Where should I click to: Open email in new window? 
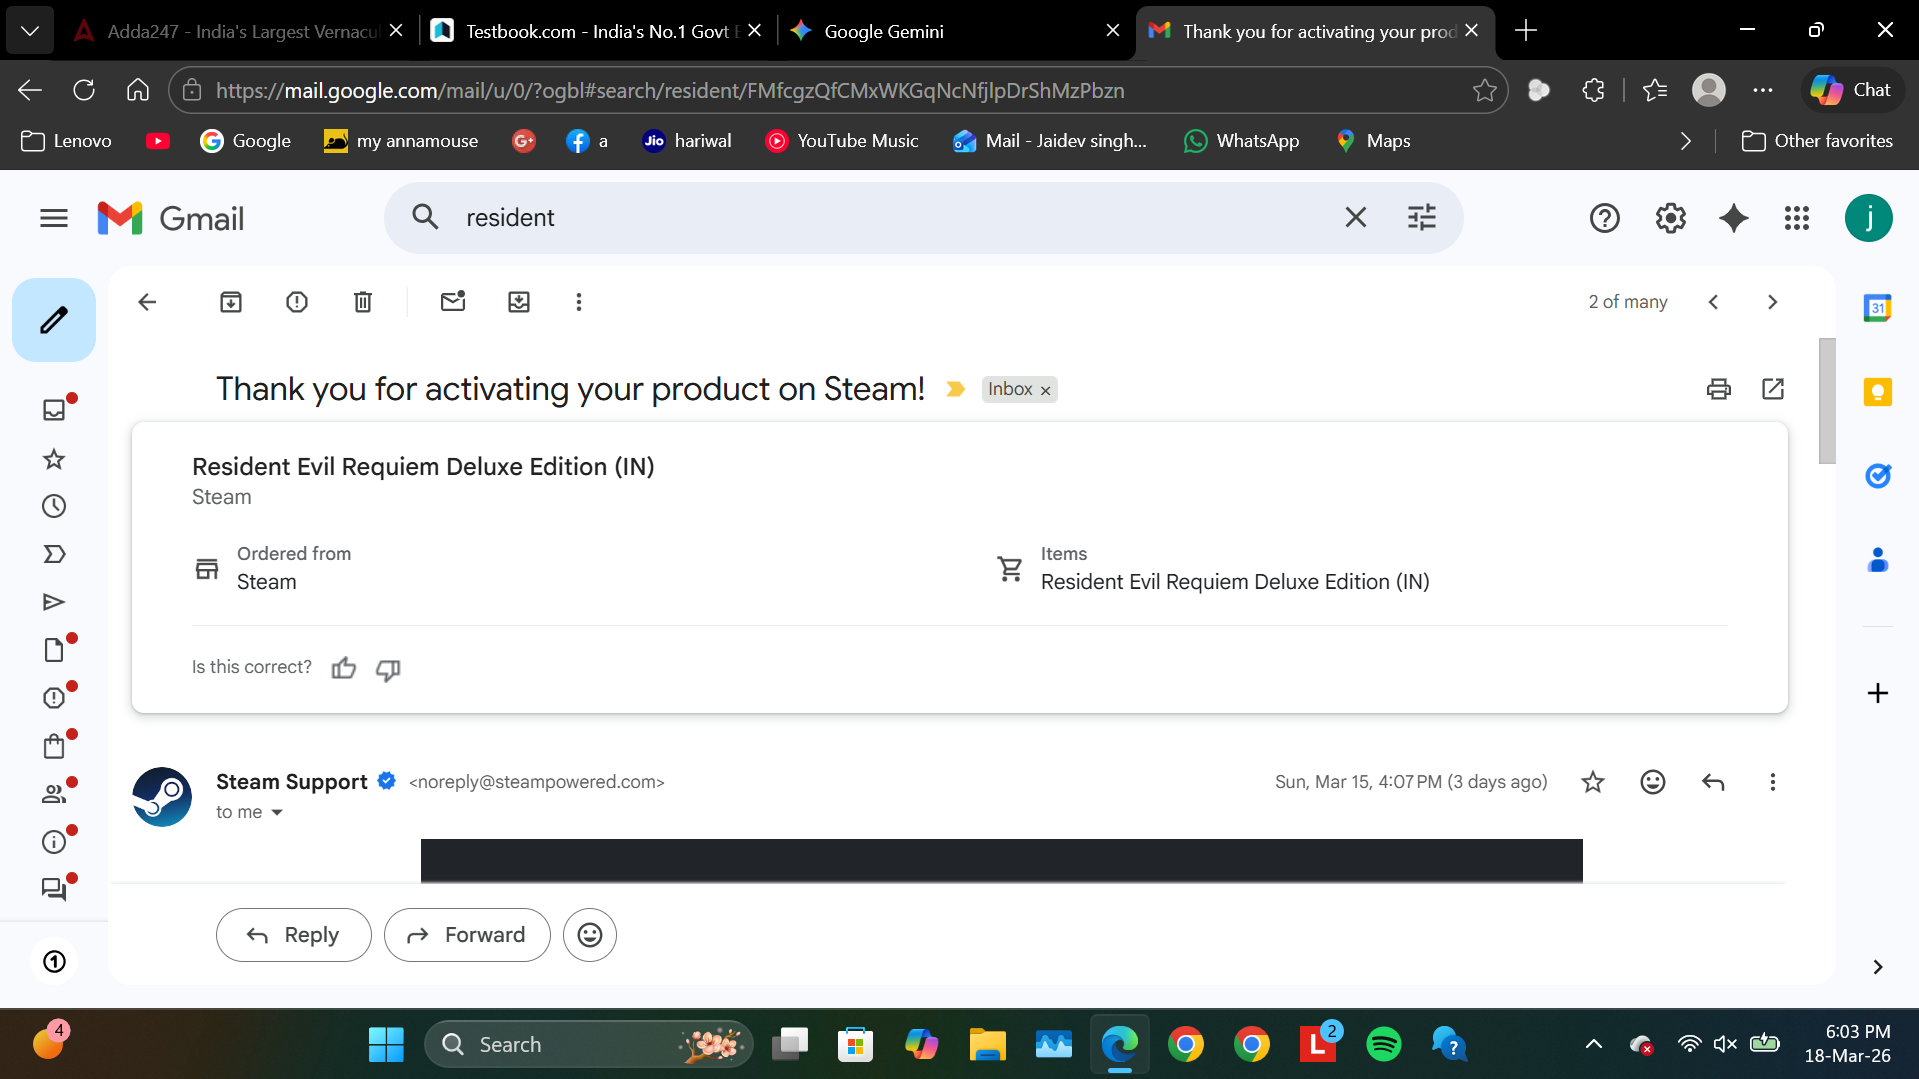coord(1773,389)
